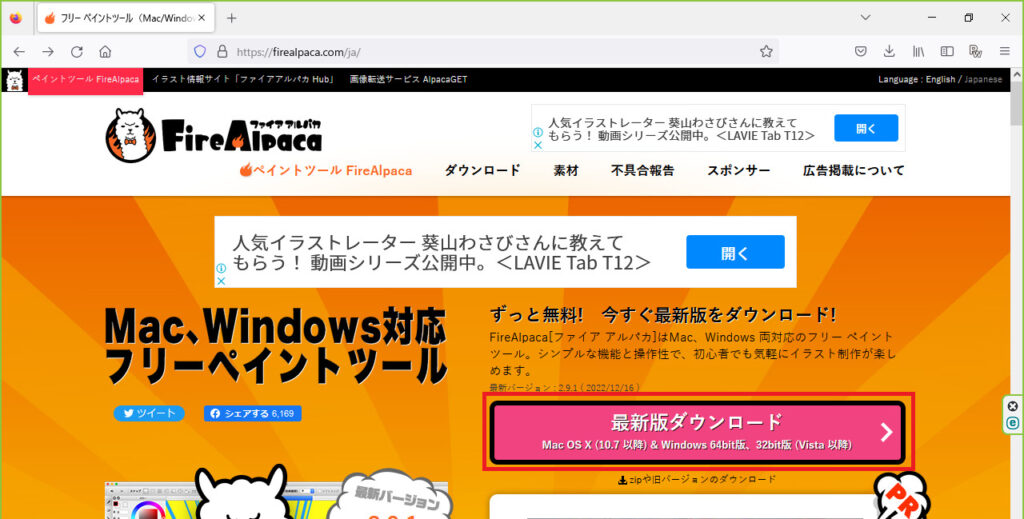Viewport: 1024px width, 519px height.
Task: Open the library bookshelf icon
Action: click(x=918, y=52)
